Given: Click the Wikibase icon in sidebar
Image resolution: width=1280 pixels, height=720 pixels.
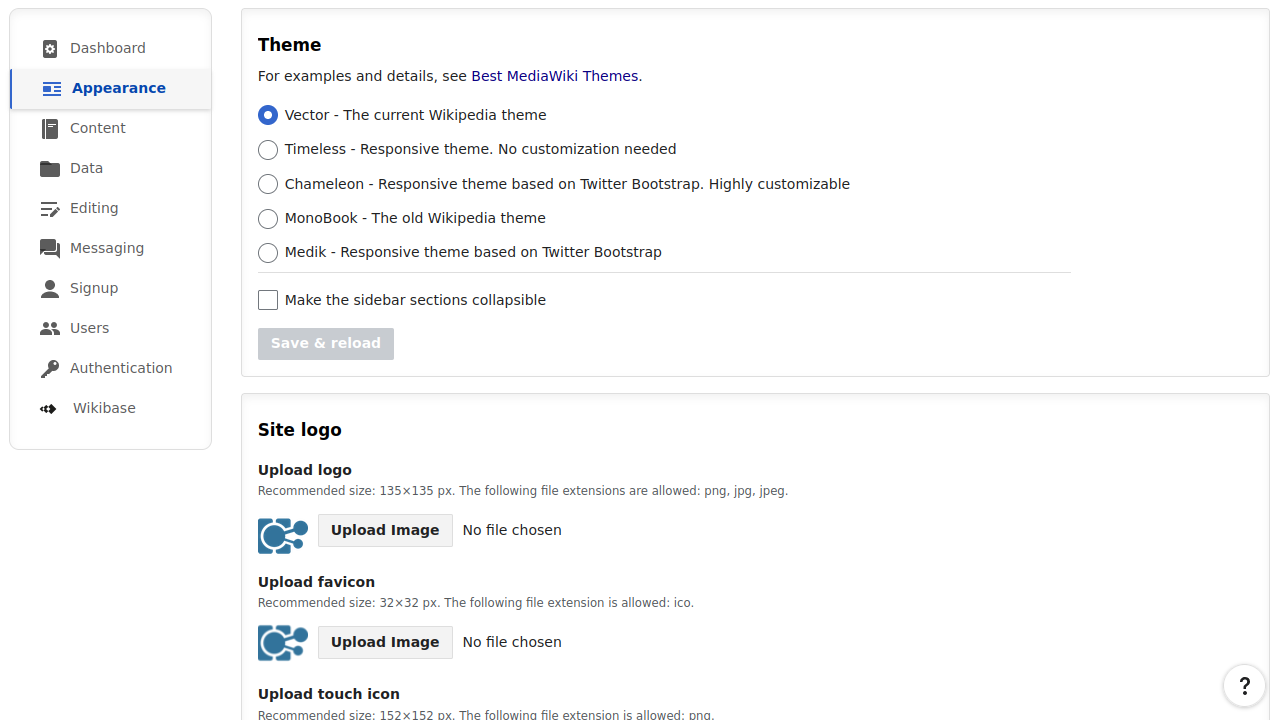Looking at the screenshot, I should [x=48, y=408].
